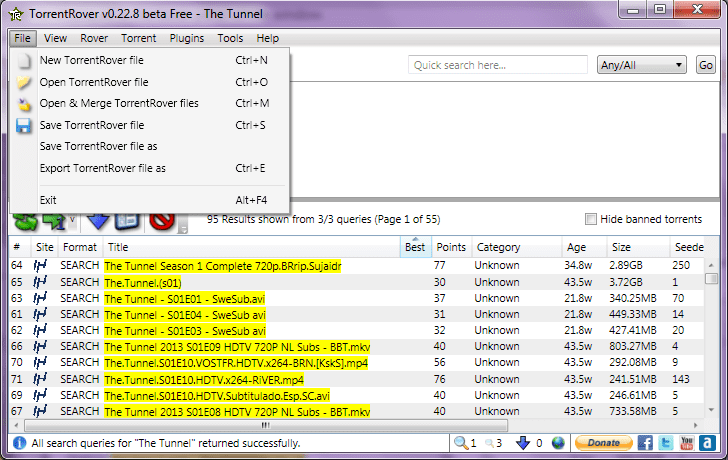Click the blue 'a' icon in status bar
728x460 pixels.
coord(707,443)
